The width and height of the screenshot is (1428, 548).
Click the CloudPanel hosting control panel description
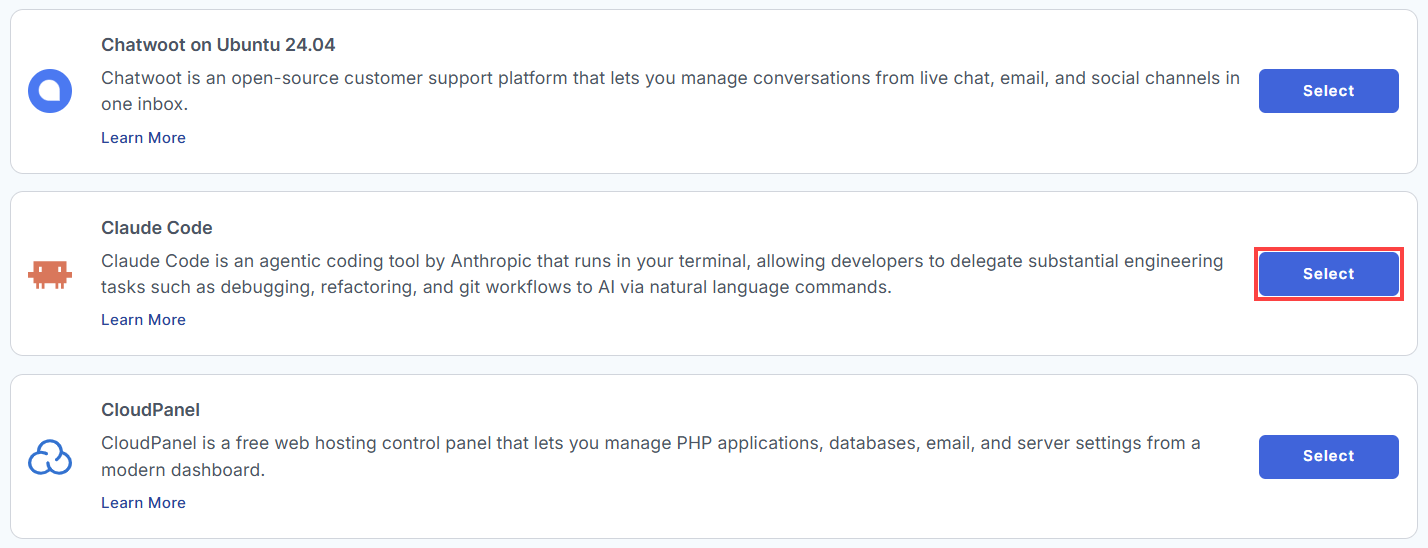(x=651, y=456)
